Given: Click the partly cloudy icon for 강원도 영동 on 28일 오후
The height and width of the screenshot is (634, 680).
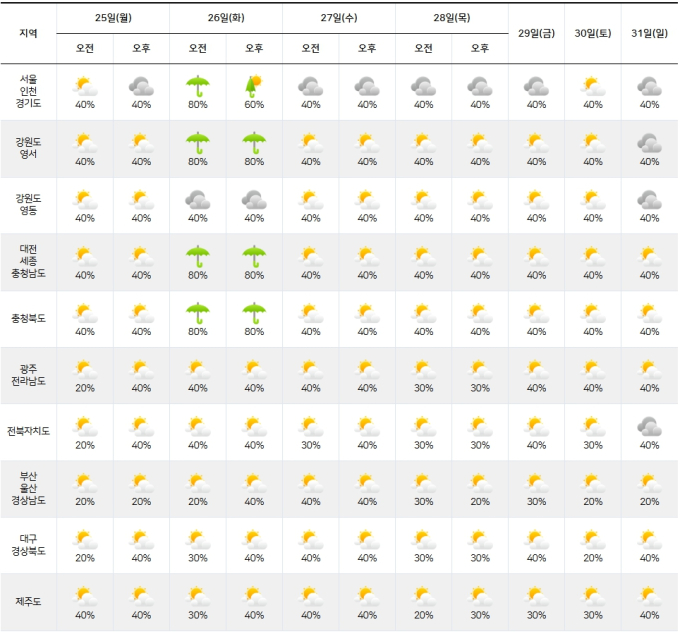Looking at the screenshot, I should 480,199.
